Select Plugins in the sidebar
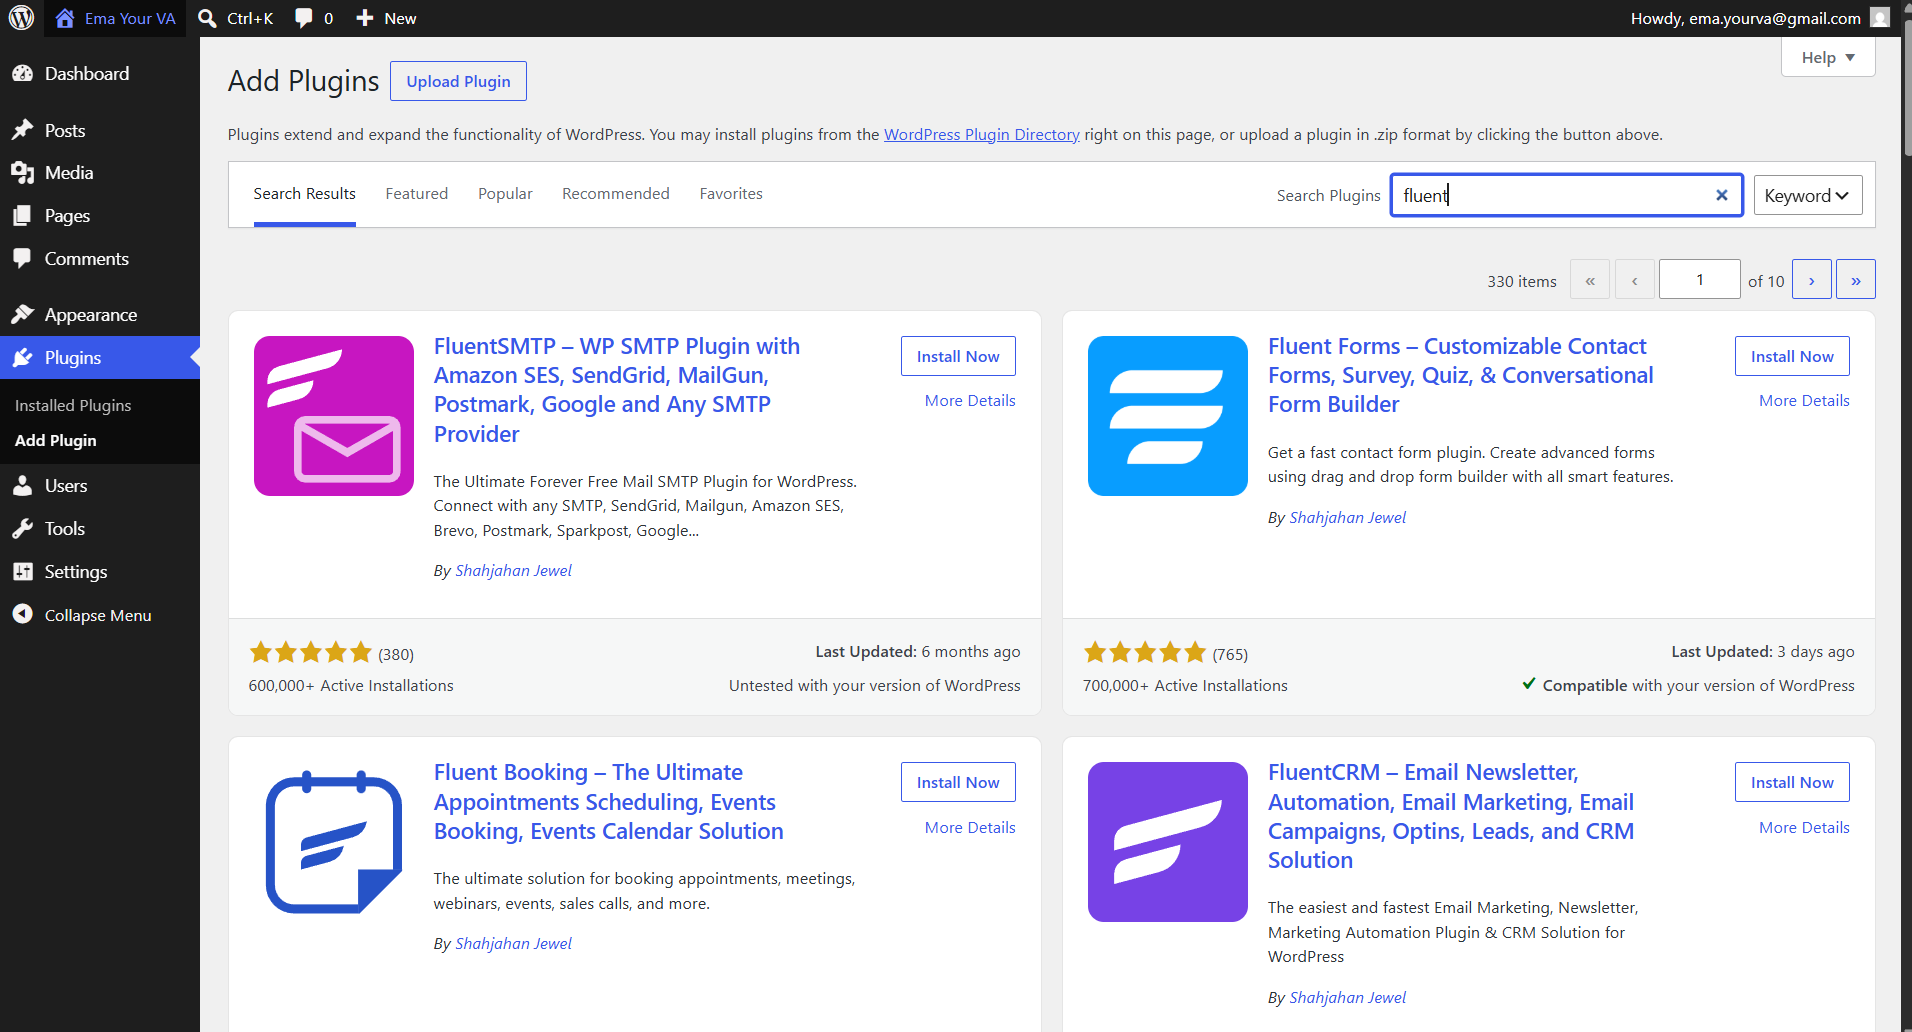The image size is (1912, 1032). click(100, 358)
